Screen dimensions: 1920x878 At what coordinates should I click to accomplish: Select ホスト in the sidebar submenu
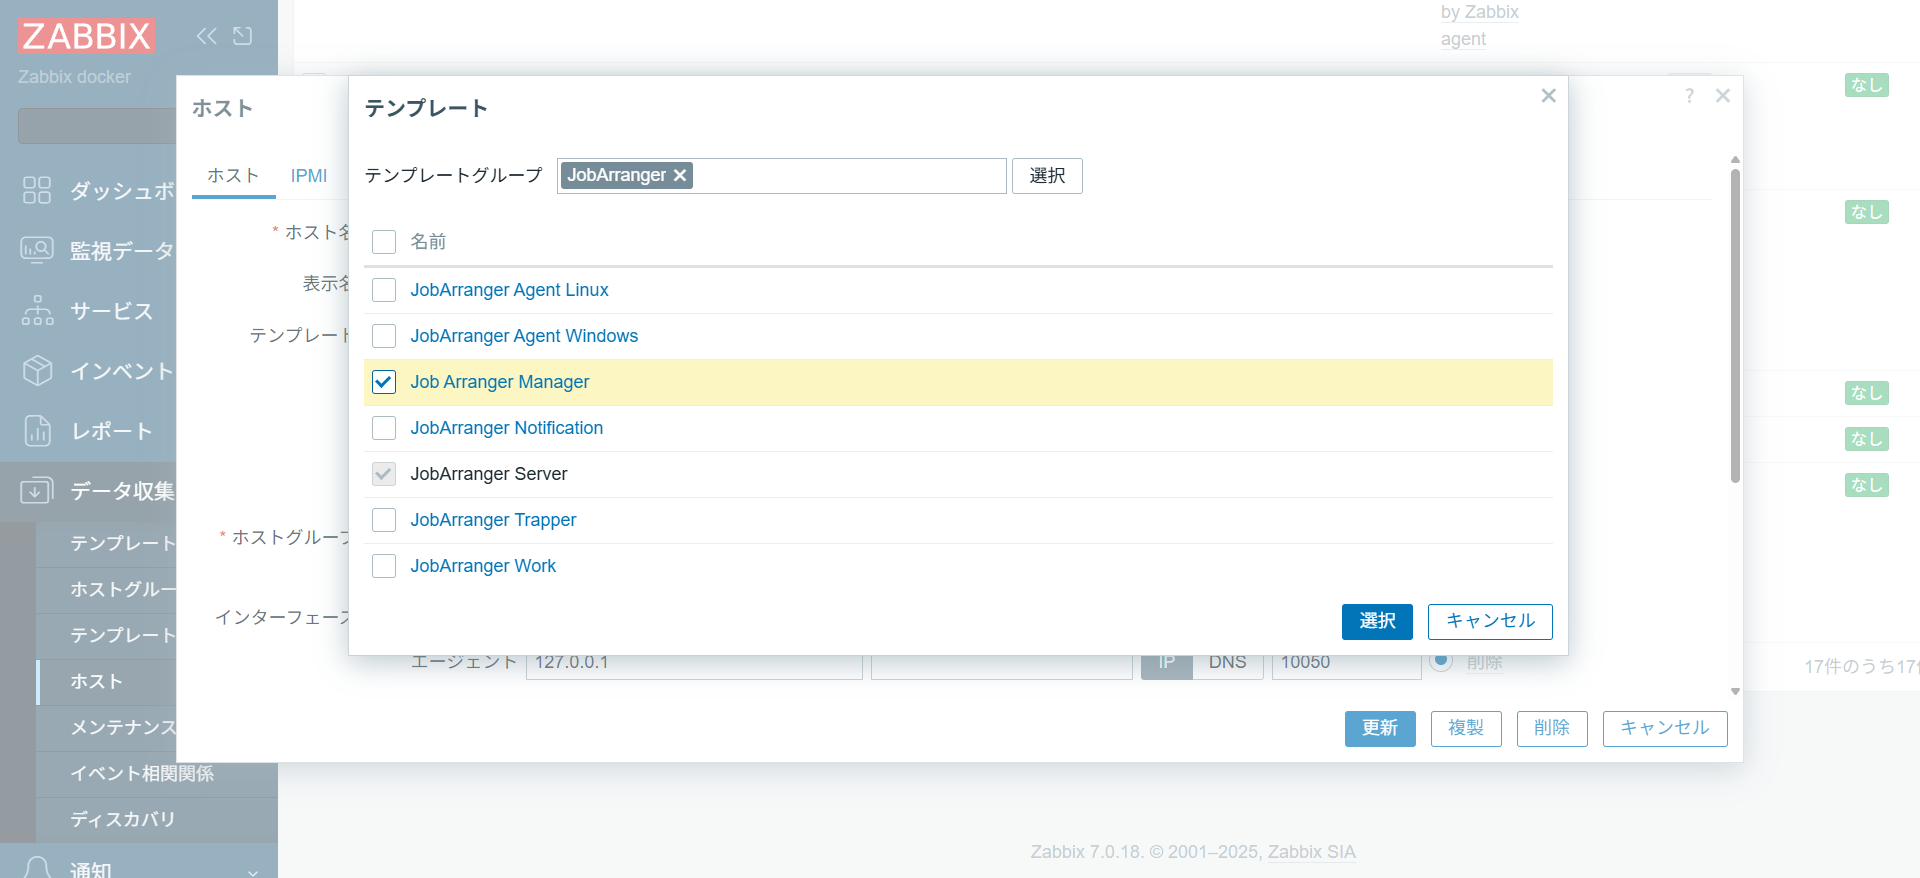tap(96, 681)
